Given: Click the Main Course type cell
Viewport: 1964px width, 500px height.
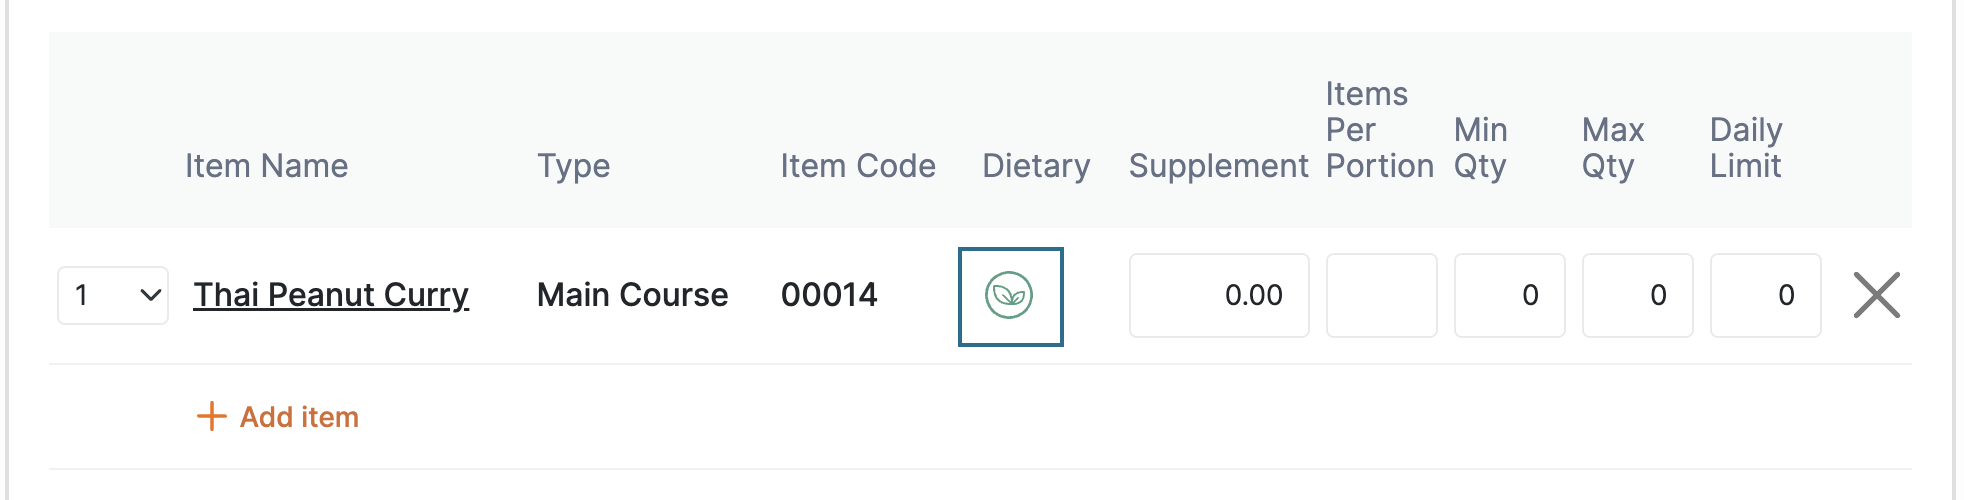Looking at the screenshot, I should click(x=633, y=295).
